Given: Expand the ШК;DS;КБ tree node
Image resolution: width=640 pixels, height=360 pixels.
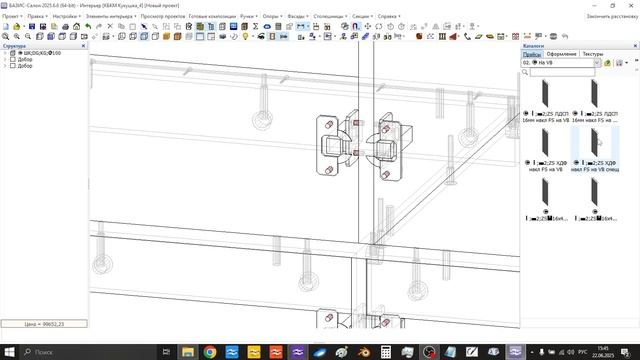Looking at the screenshot, I should [5, 53].
